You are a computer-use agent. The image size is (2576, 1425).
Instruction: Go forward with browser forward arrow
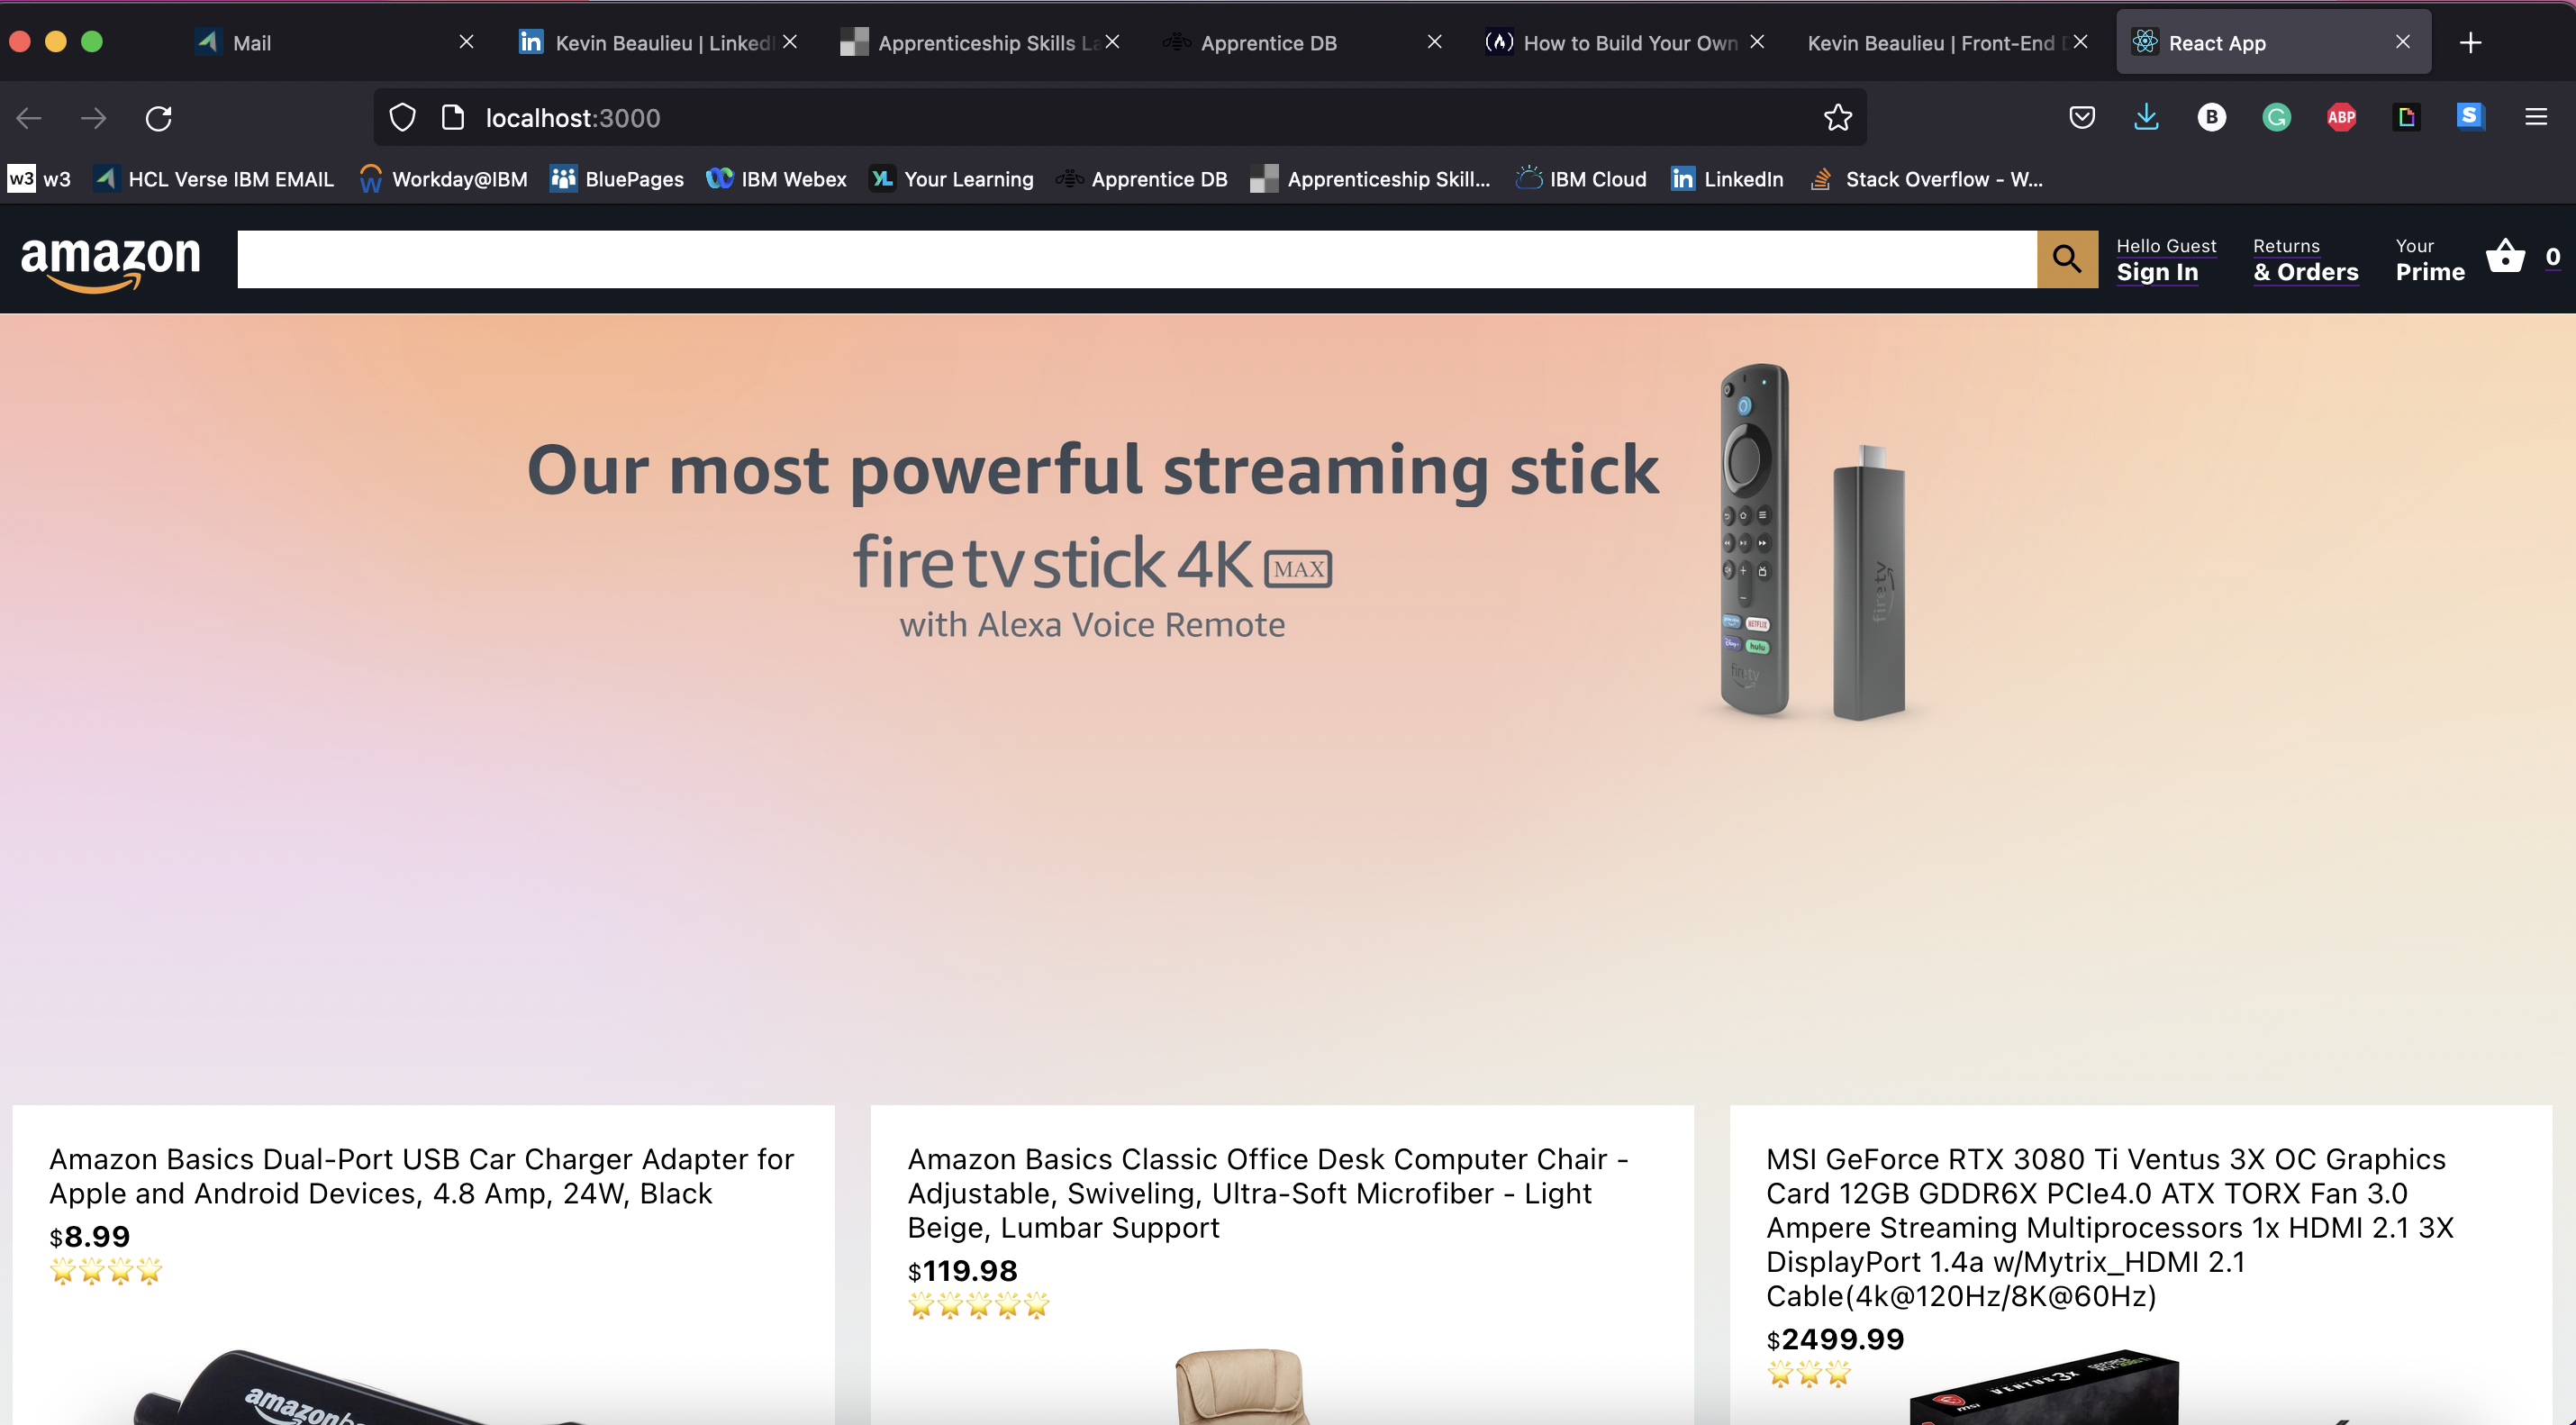pyautogui.click(x=94, y=118)
